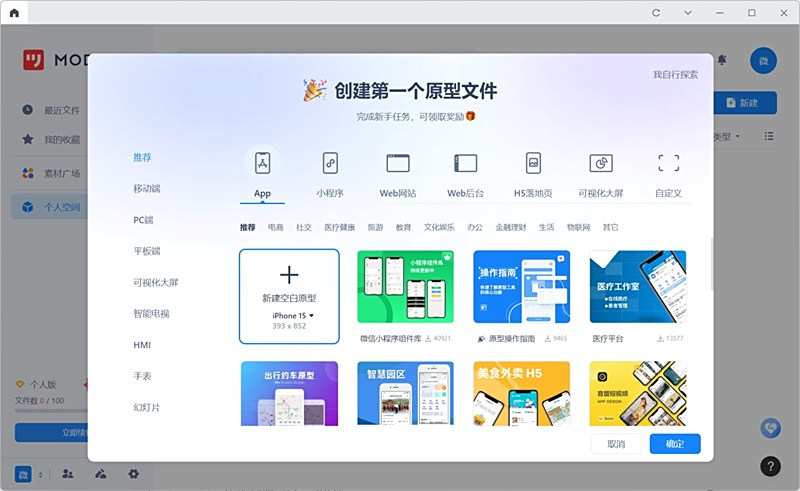Click the notification bell icon
Screen dimensions: 800x491
tap(722, 61)
